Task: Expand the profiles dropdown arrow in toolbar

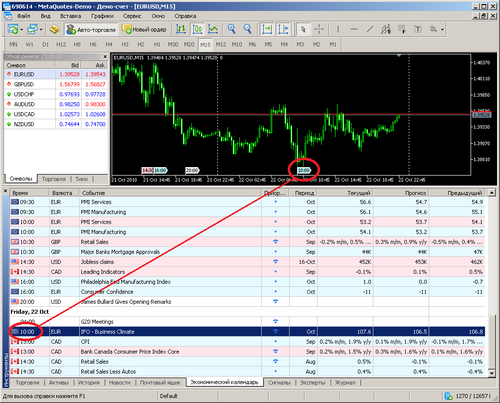Action: [x=41, y=30]
